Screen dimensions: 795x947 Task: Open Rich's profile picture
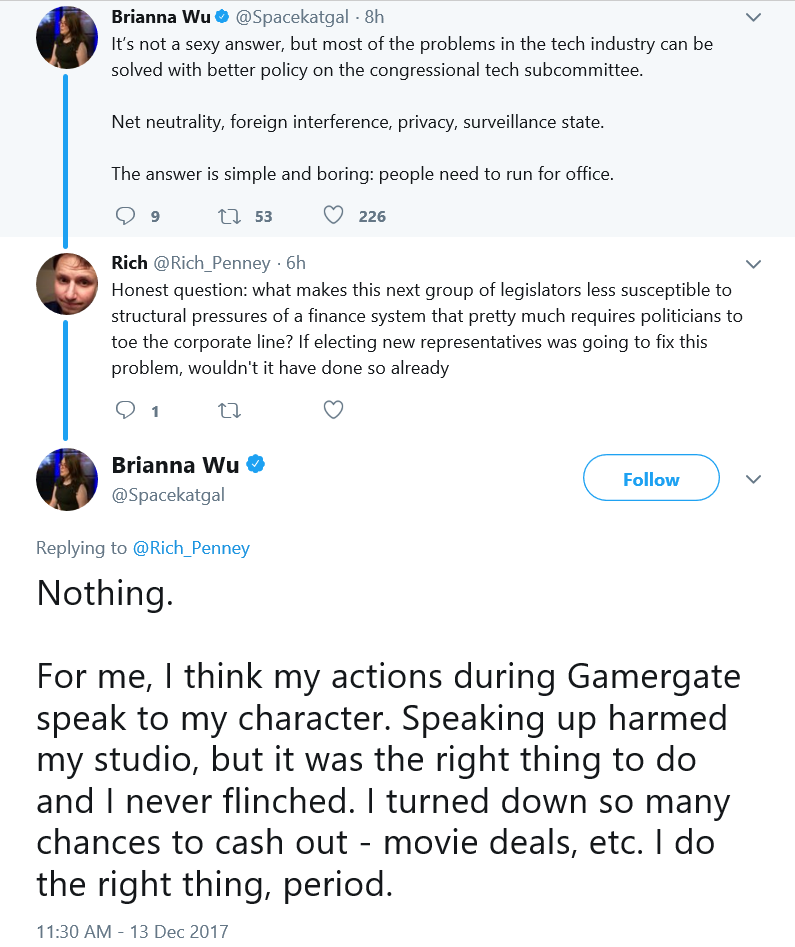click(x=66, y=283)
